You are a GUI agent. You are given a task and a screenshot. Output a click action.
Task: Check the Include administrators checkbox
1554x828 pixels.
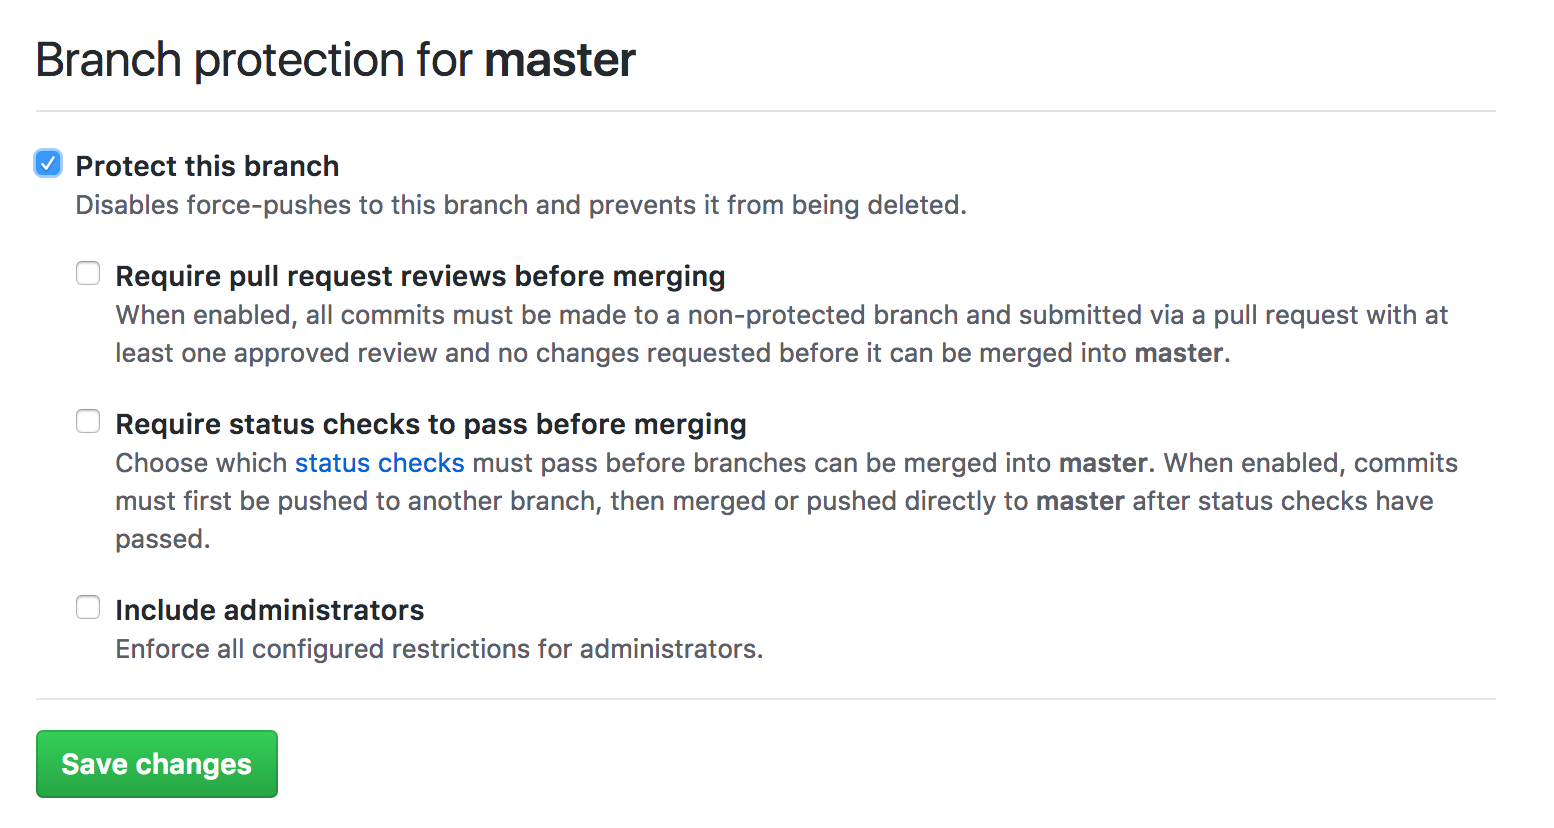[88, 607]
